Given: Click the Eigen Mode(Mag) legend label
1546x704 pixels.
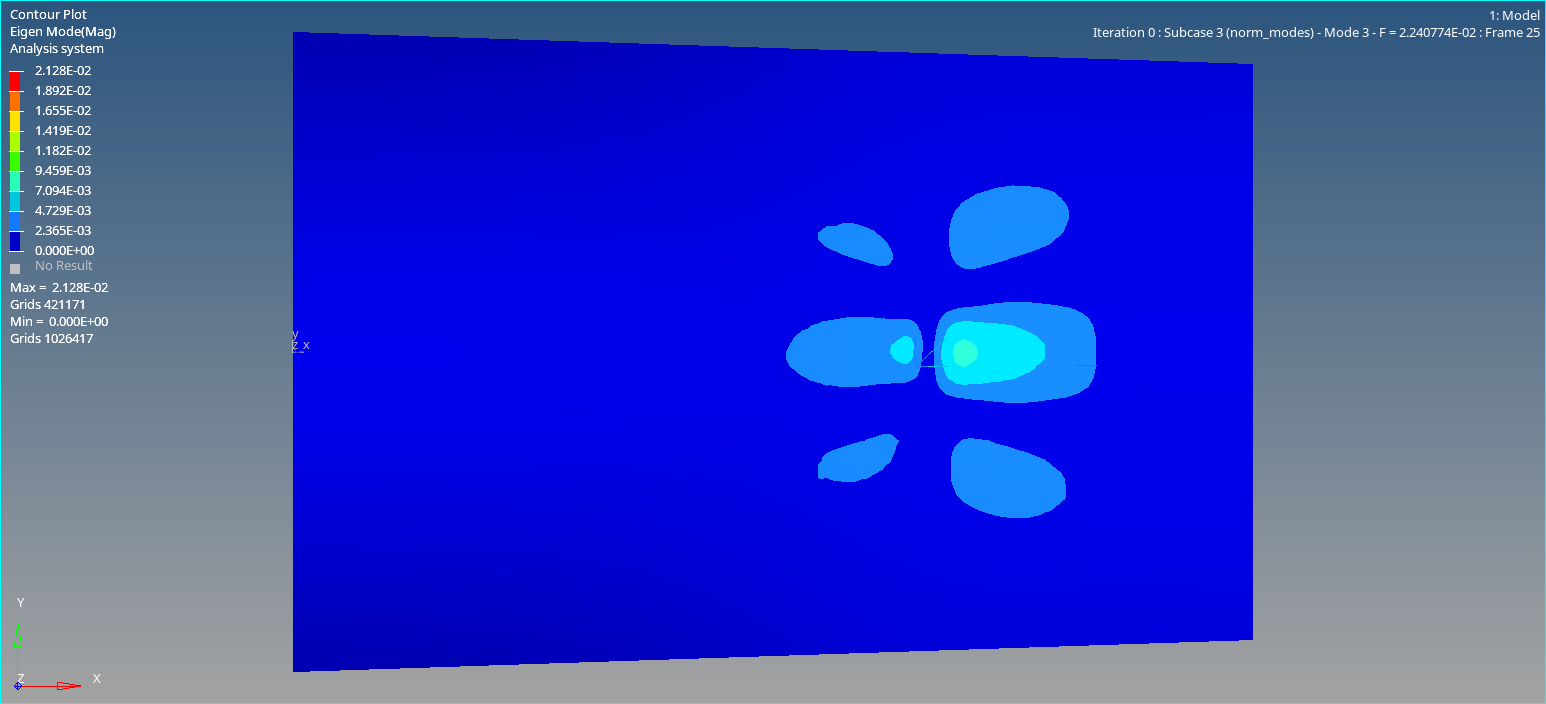Looking at the screenshot, I should click(x=62, y=32).
